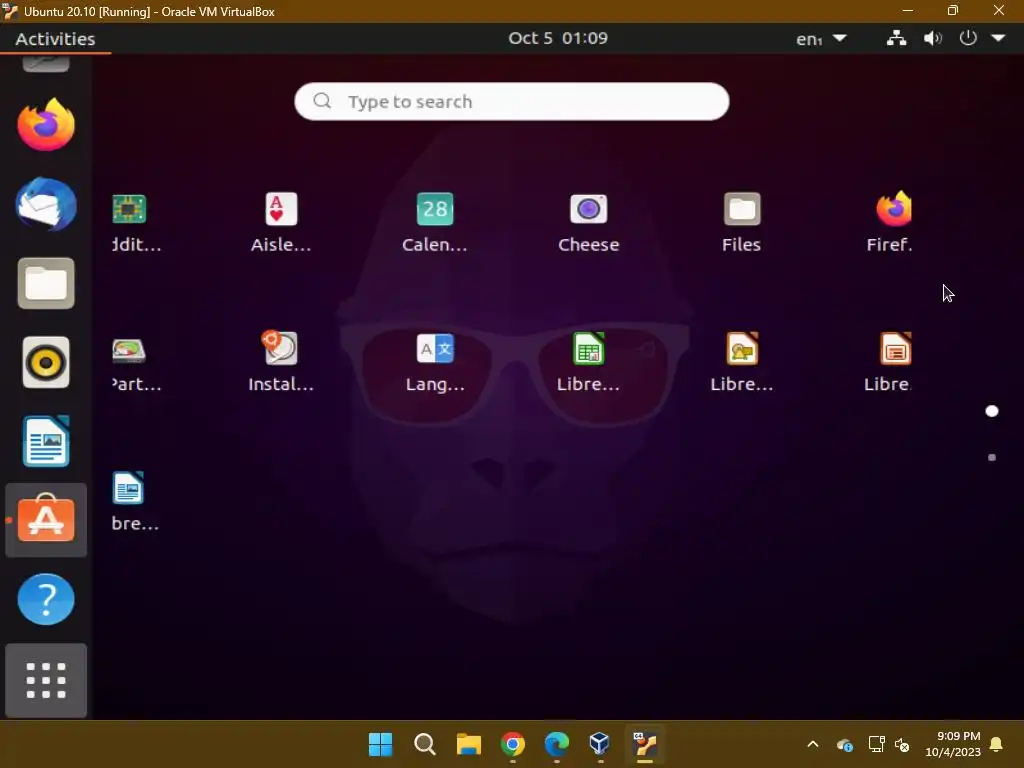This screenshot has width=1024, height=768.
Task: Launch LibreOffice Writer from the dock
Action: (x=46, y=441)
